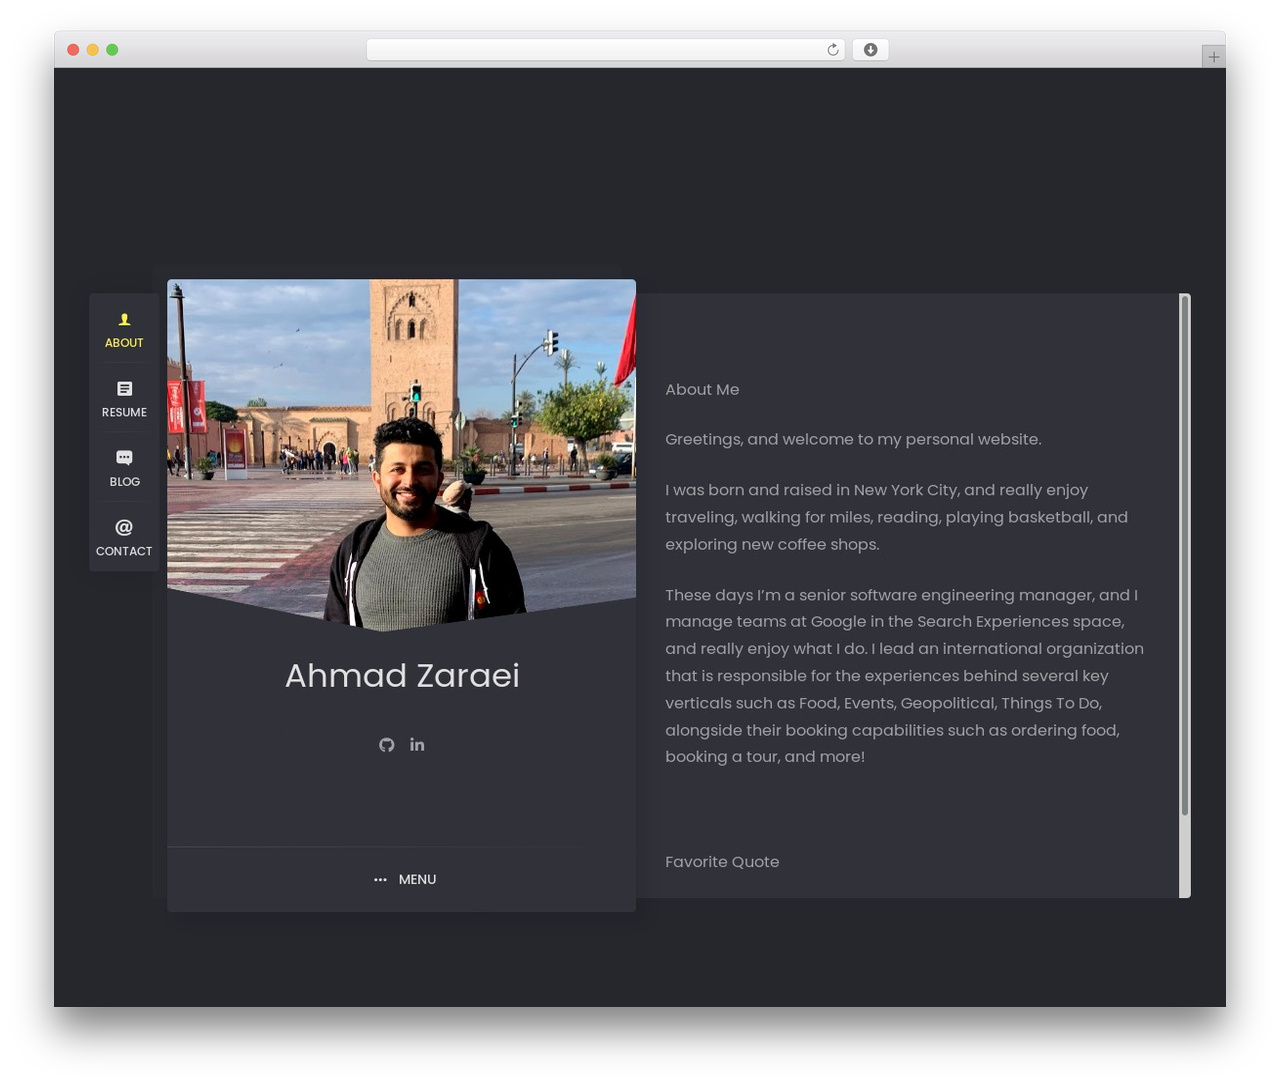Reload the page with the refresh icon
The image size is (1280, 1084).
[833, 50]
